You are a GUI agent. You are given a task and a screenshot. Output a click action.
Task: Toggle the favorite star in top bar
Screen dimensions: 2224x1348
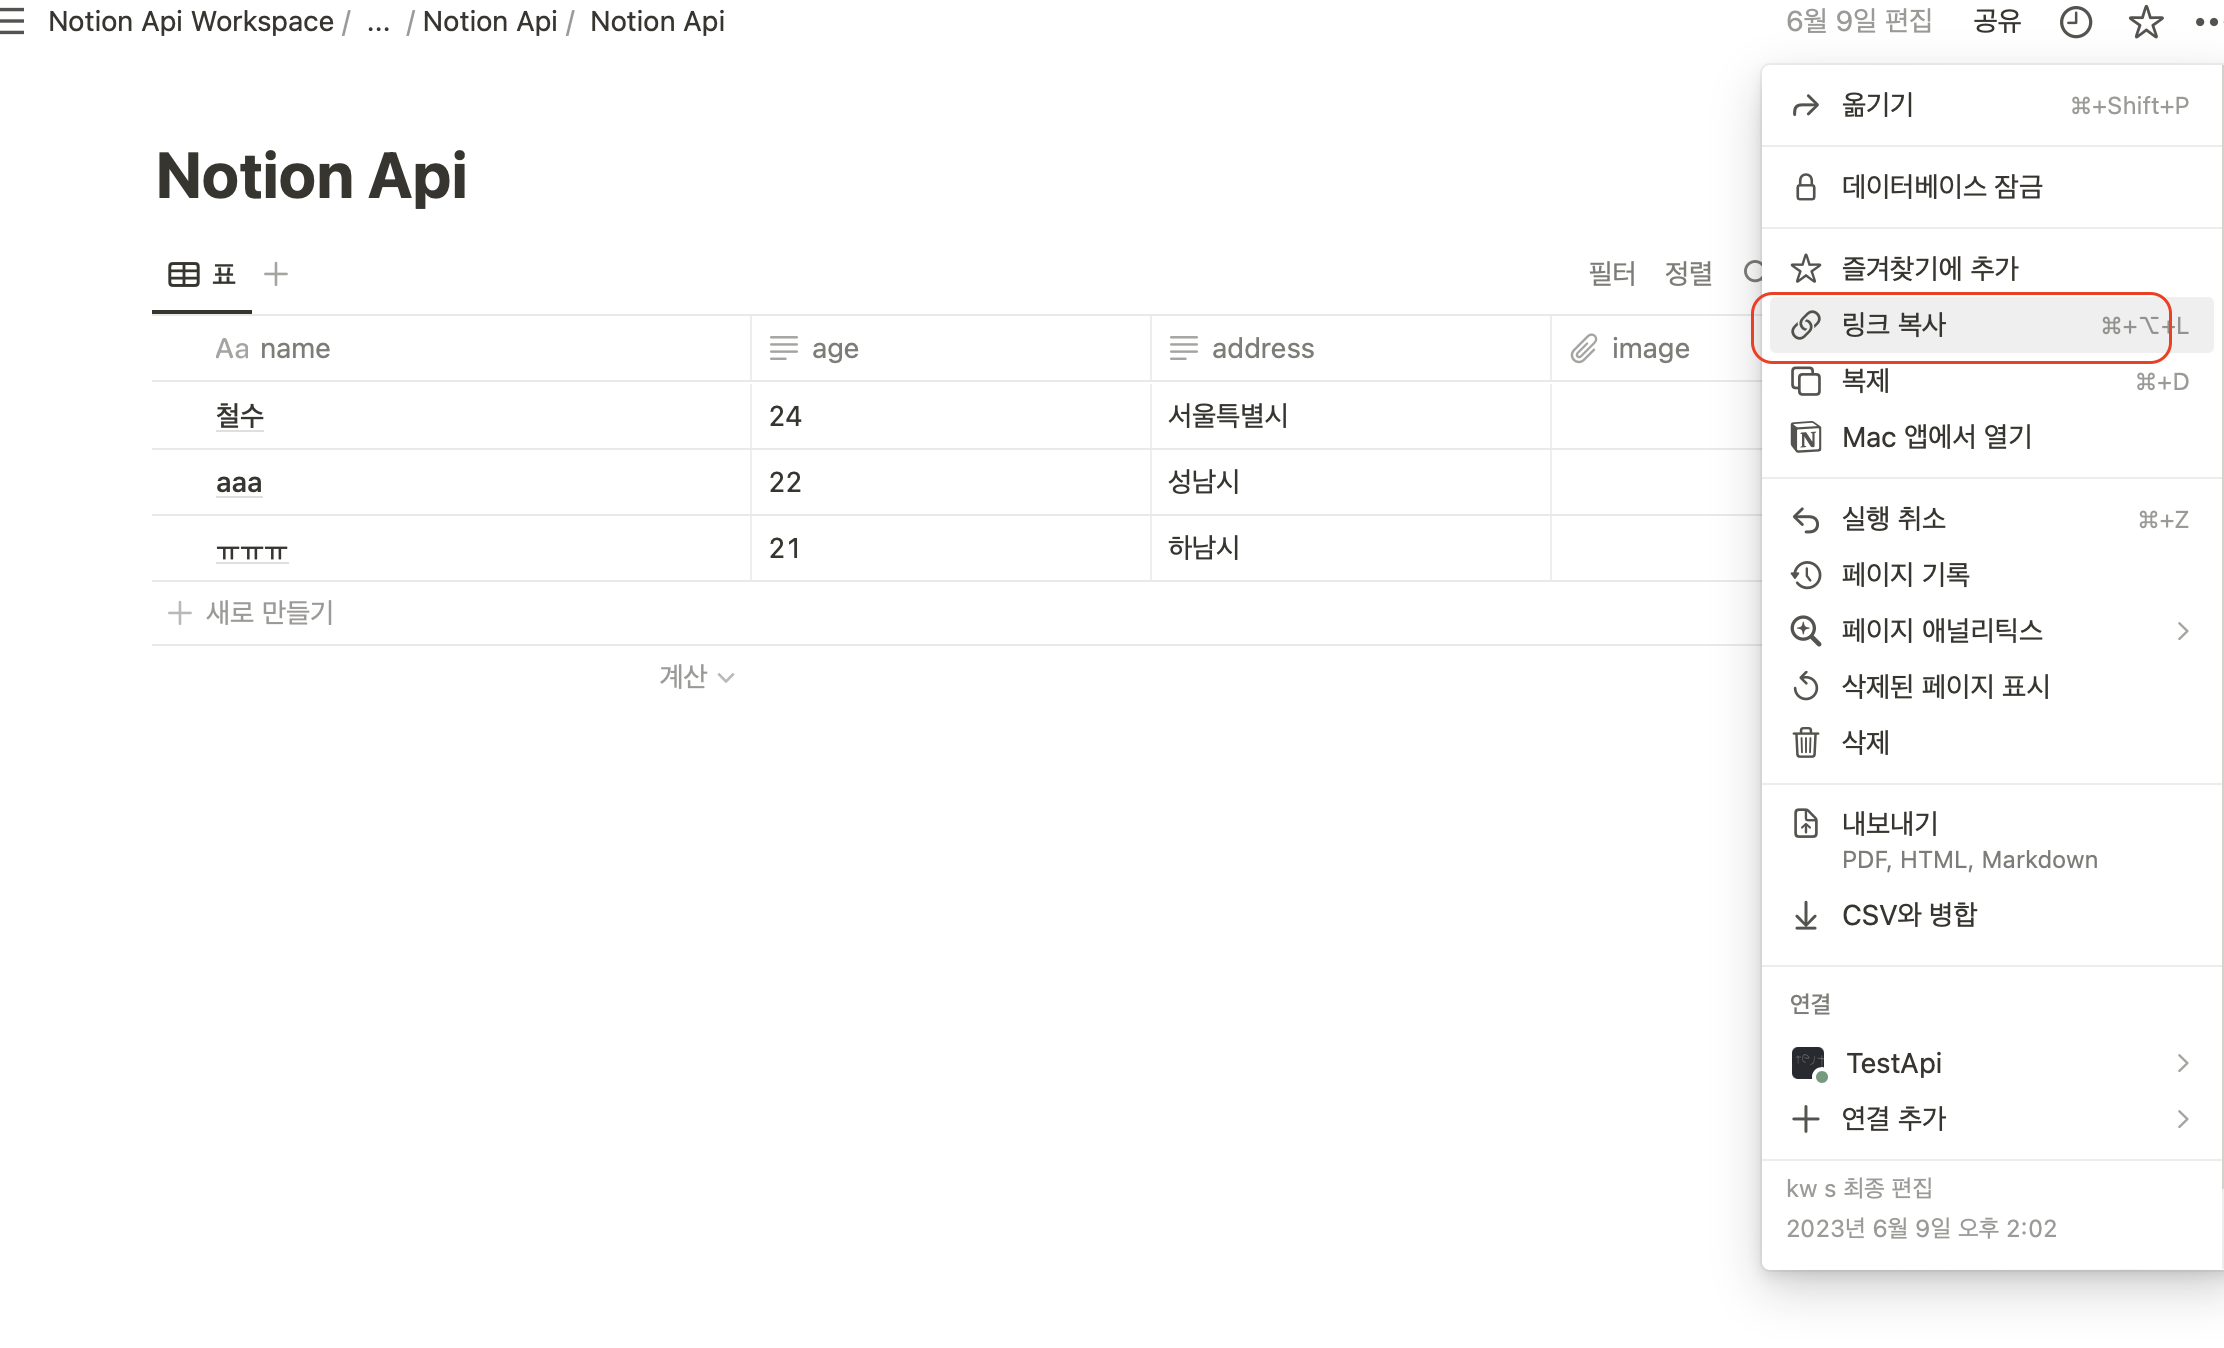click(x=2145, y=21)
